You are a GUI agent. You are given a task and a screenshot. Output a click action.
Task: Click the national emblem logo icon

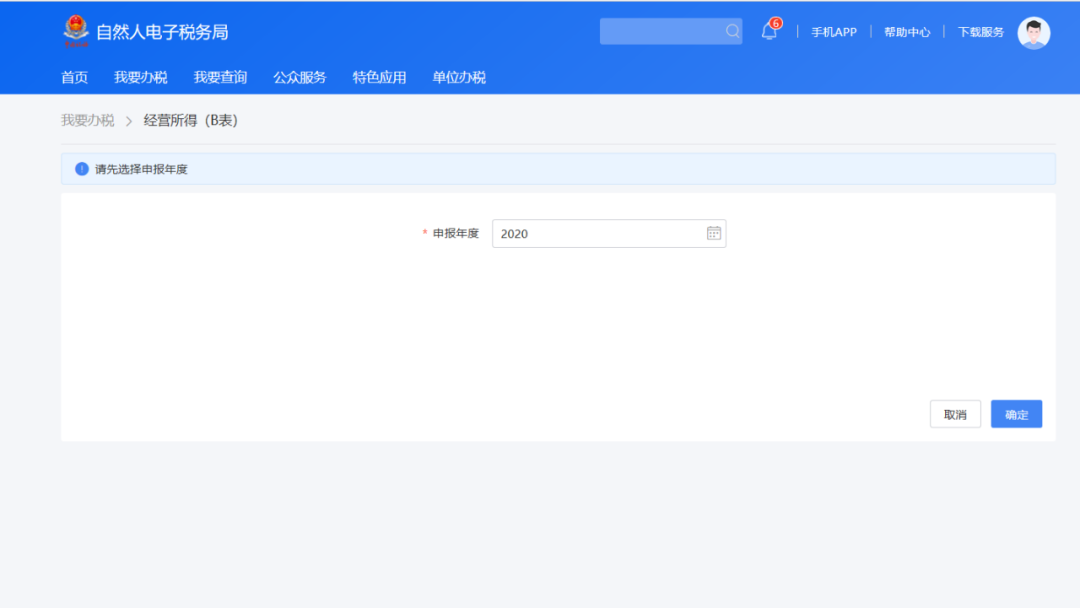point(76,31)
